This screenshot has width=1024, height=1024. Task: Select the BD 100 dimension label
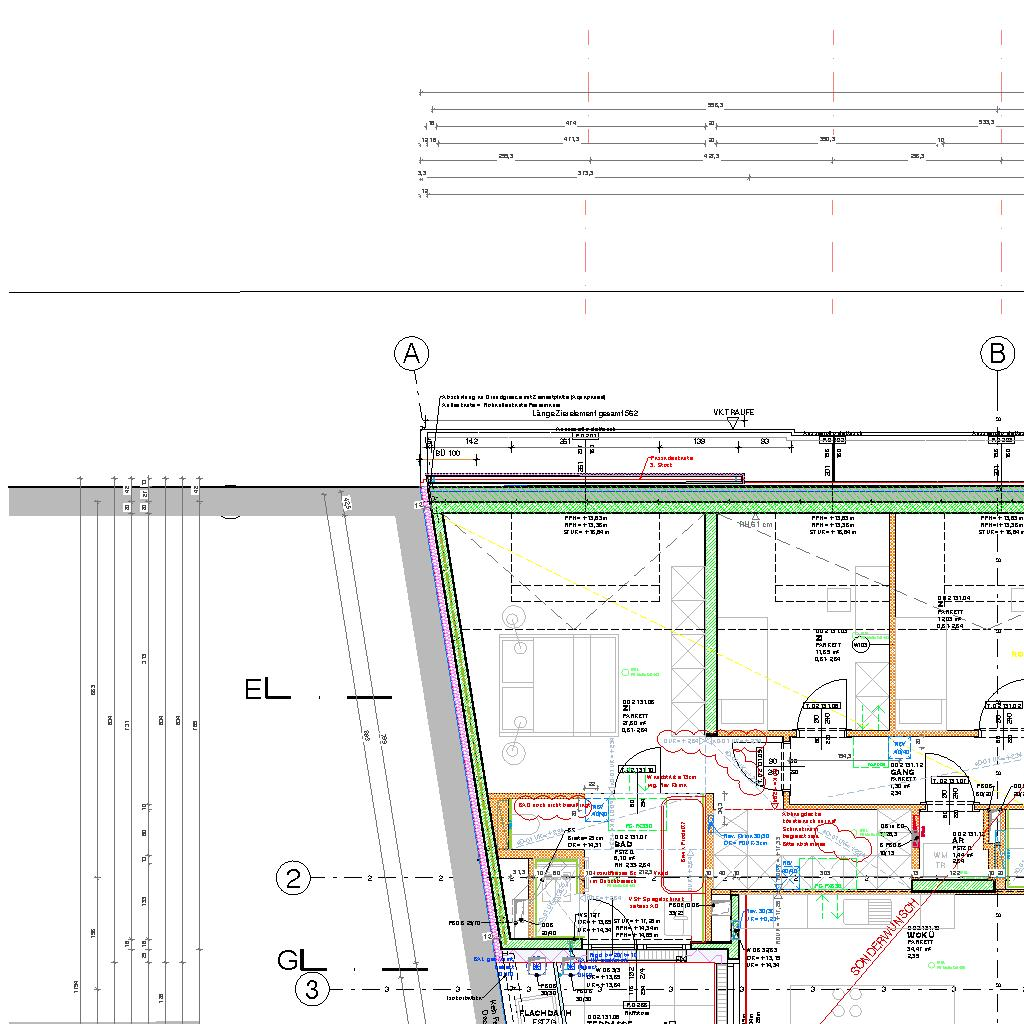[x=447, y=453]
